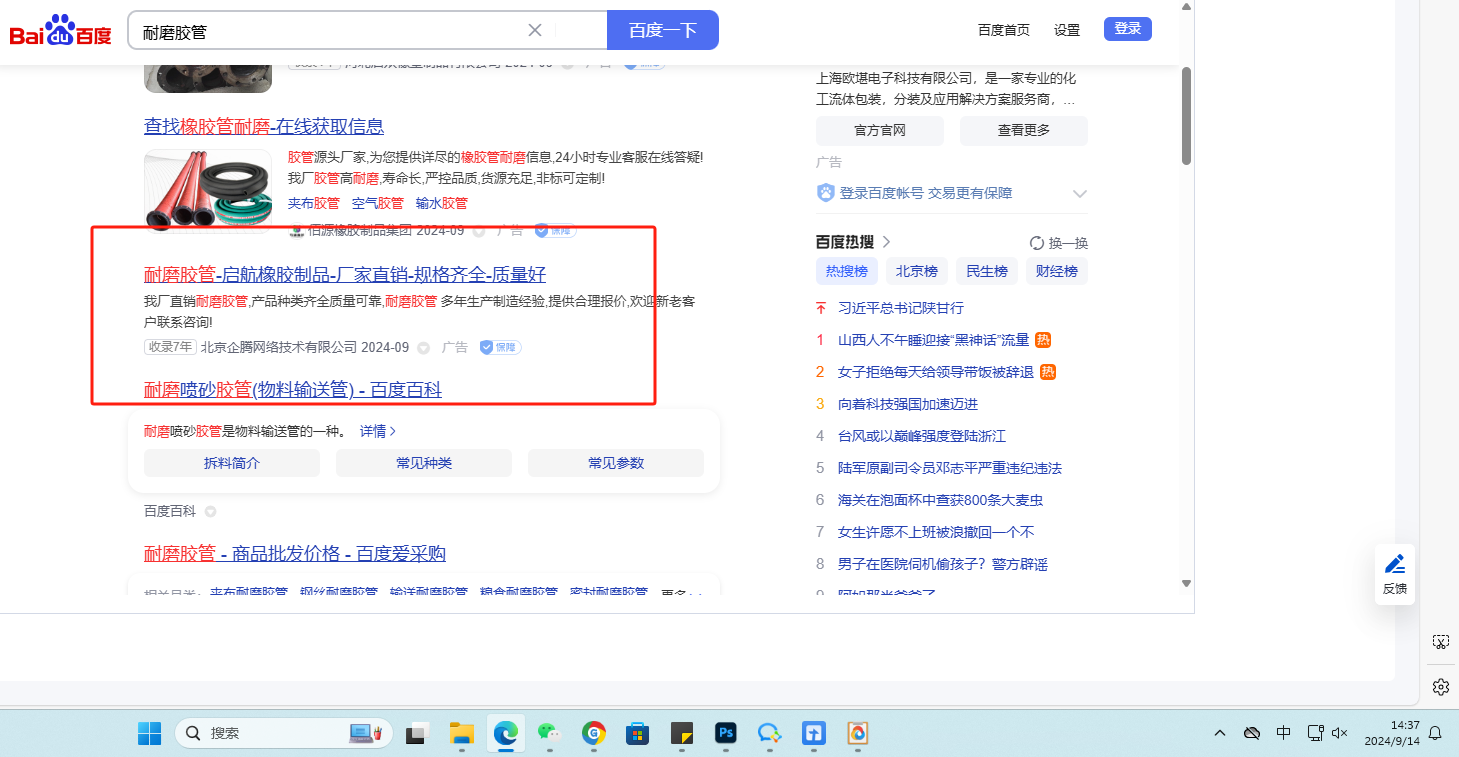Expand dropdown beside 北京企腾网络技术有限公司 2024-09
1459x757 pixels.
tap(423, 348)
